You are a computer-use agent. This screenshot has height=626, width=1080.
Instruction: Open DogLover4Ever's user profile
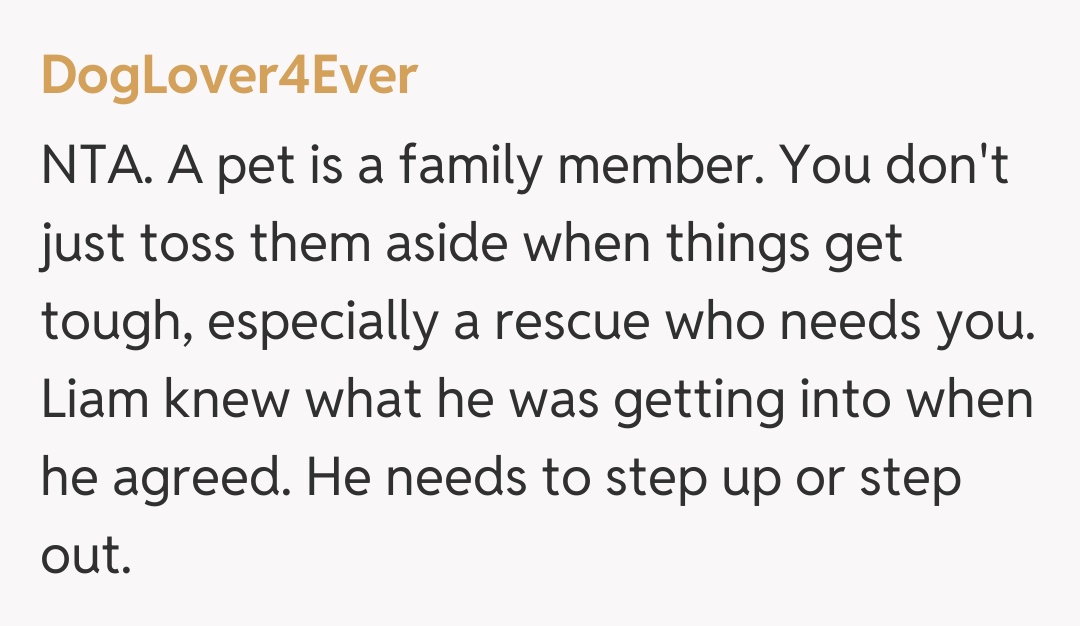[x=229, y=75]
